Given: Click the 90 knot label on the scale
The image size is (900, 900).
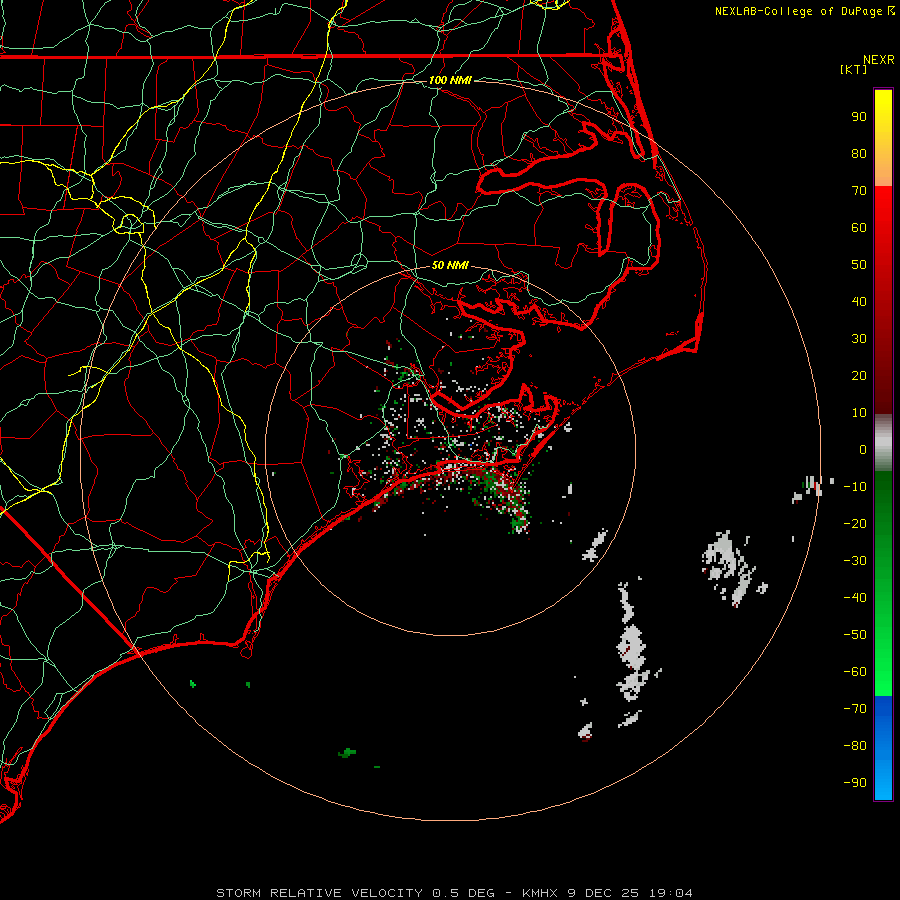Looking at the screenshot, I should (859, 117).
